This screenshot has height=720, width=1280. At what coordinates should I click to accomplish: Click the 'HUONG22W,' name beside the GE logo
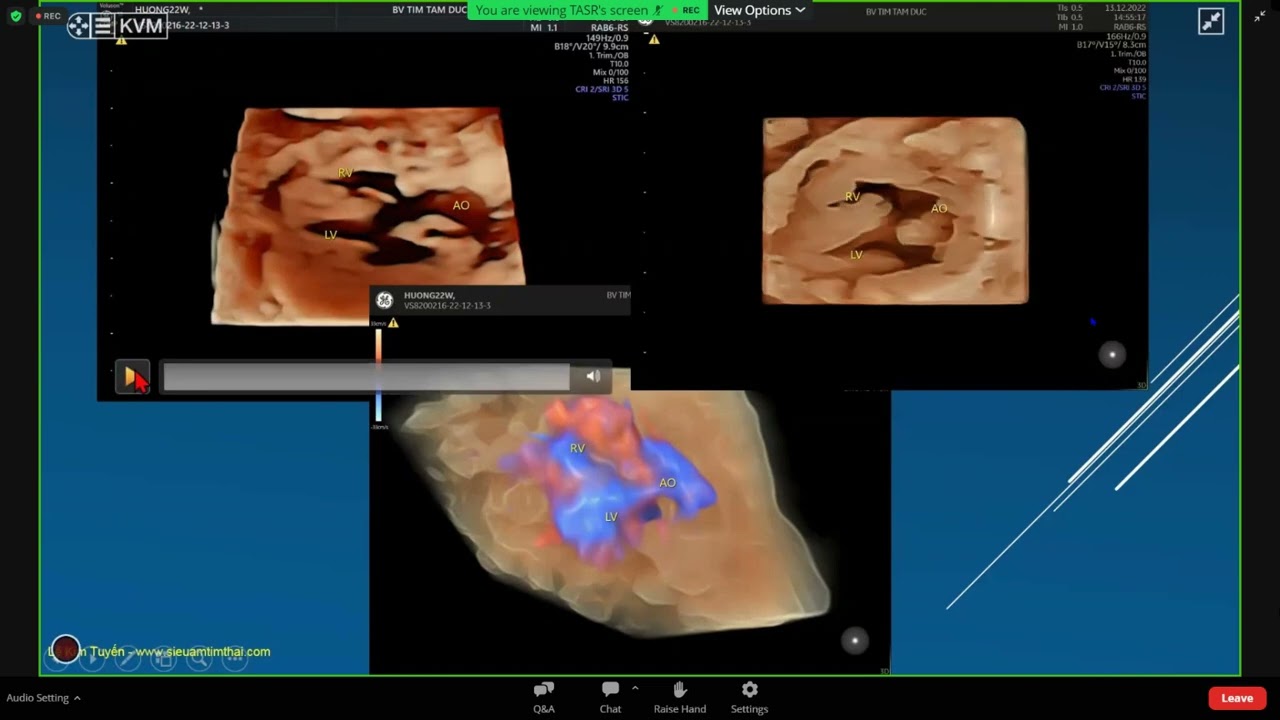click(x=429, y=296)
